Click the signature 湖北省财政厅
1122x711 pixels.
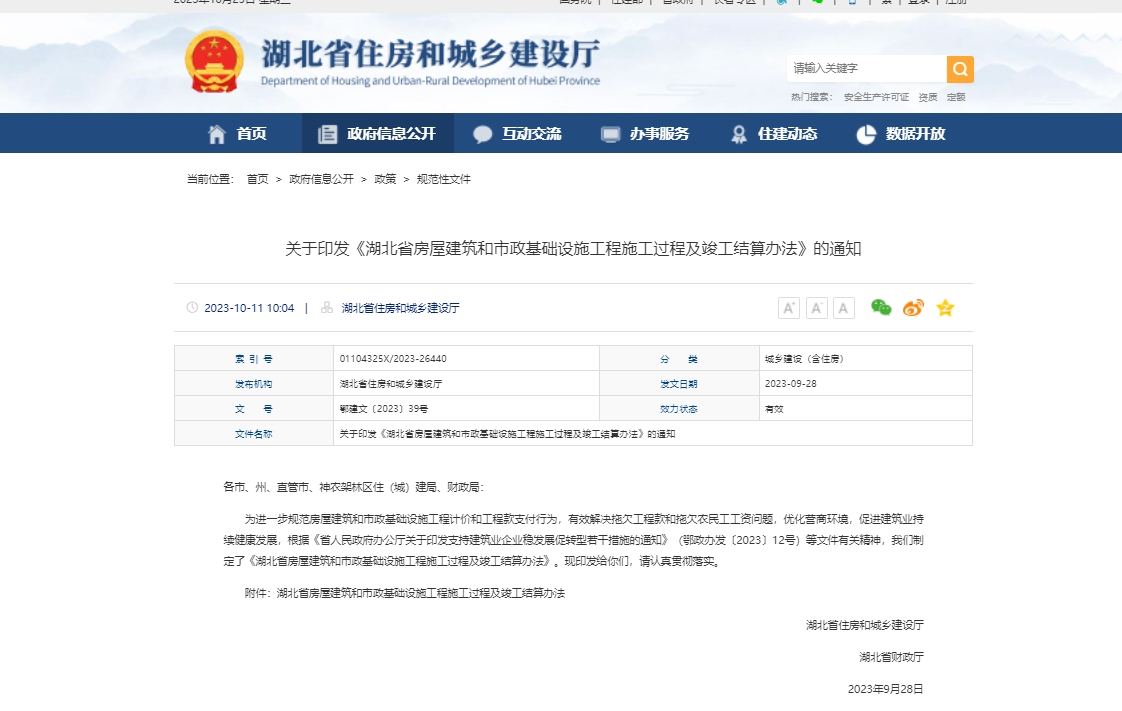pyautogui.click(x=892, y=657)
